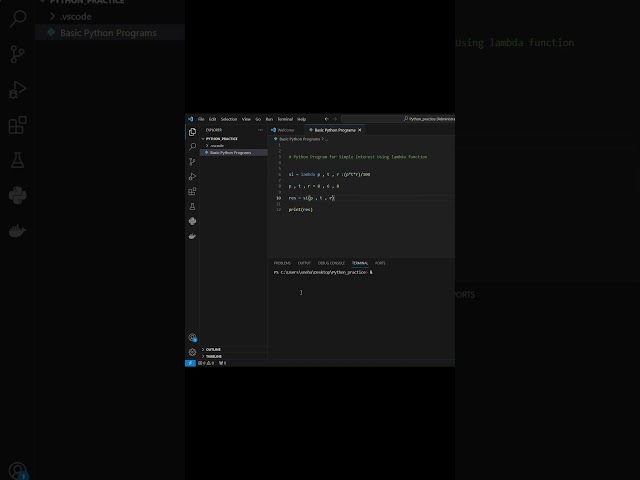Image resolution: width=640 pixels, height=480 pixels.
Task: Open the Run menu
Action: [x=269, y=119]
